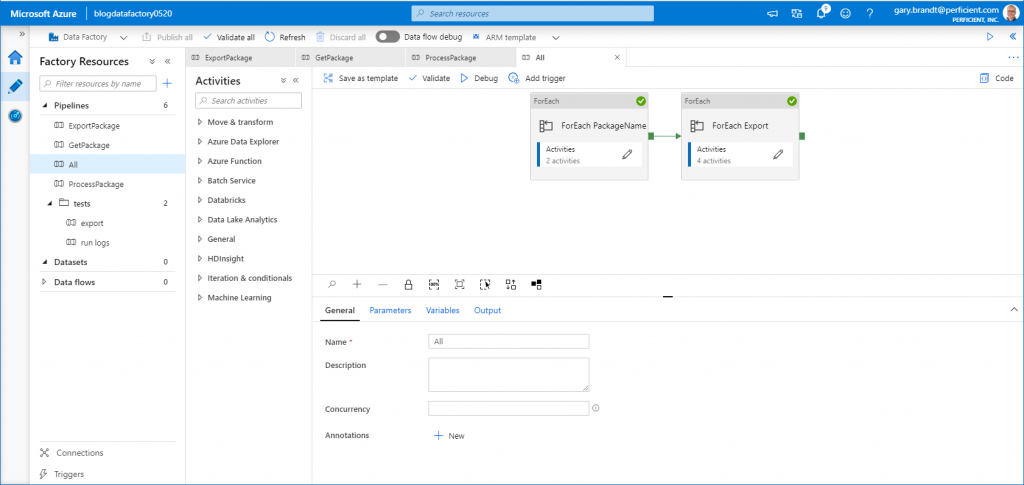Click the Debug button
The height and width of the screenshot is (485, 1024).
pyautogui.click(x=479, y=78)
